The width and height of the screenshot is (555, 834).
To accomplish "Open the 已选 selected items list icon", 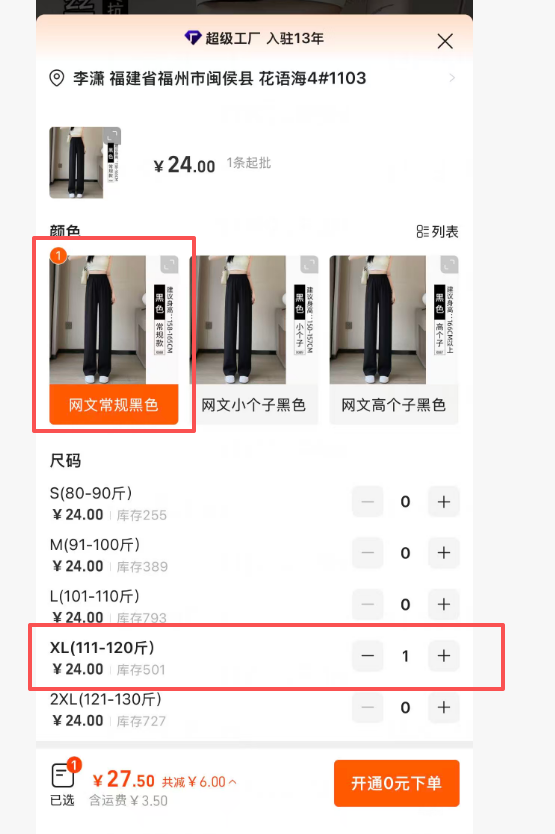I will pyautogui.click(x=63, y=775).
